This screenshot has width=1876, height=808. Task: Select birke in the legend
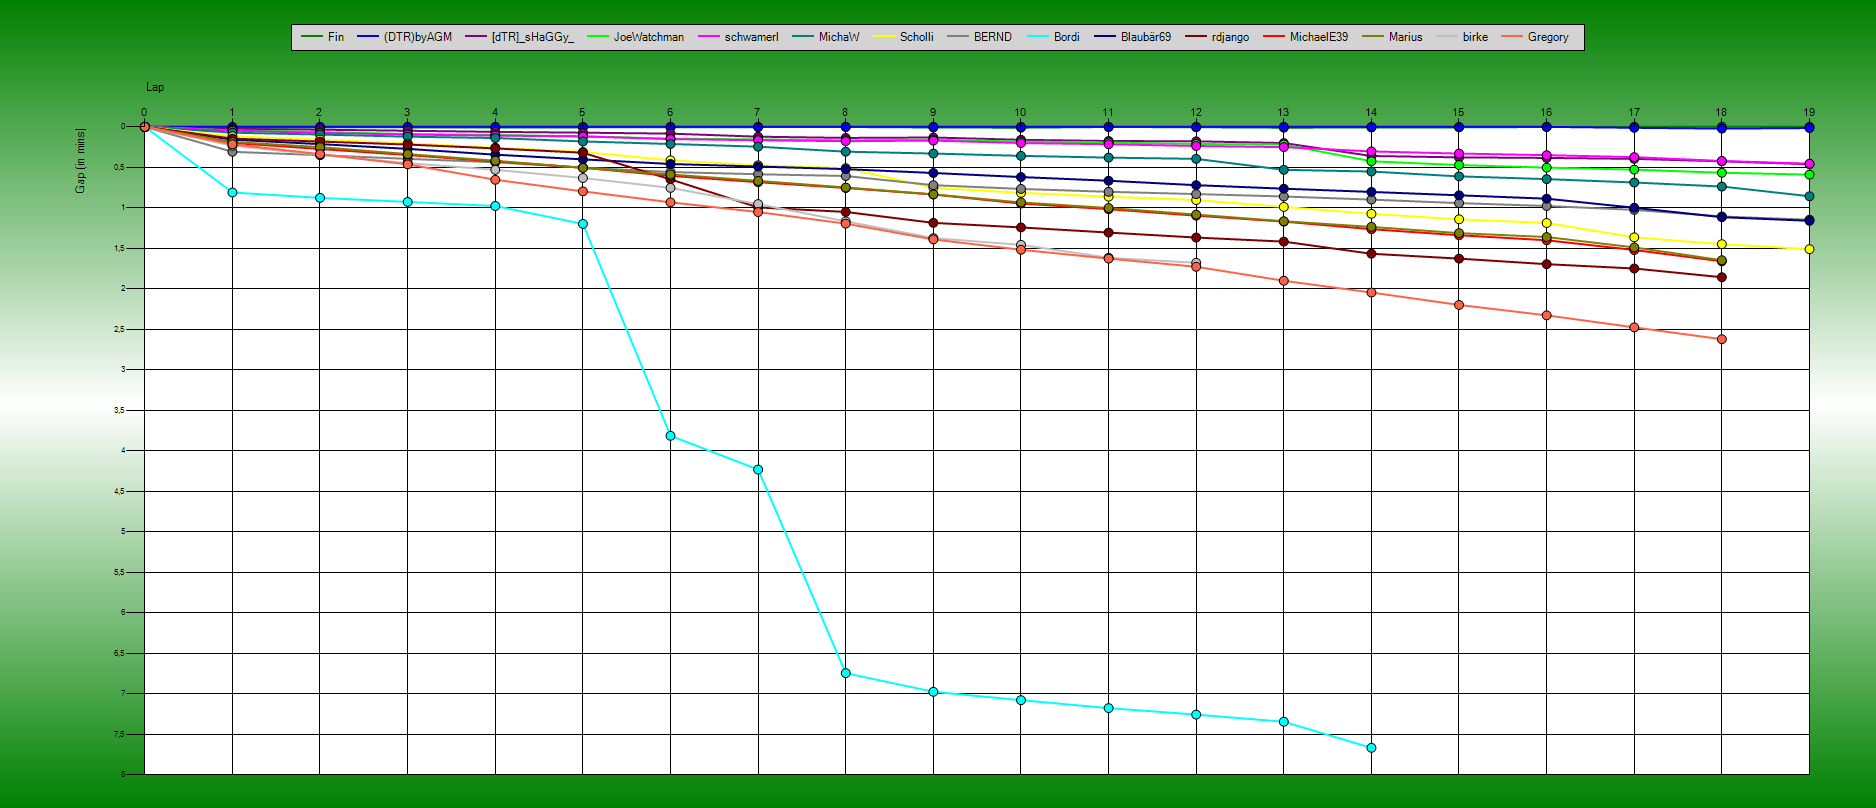pyautogui.click(x=1462, y=37)
